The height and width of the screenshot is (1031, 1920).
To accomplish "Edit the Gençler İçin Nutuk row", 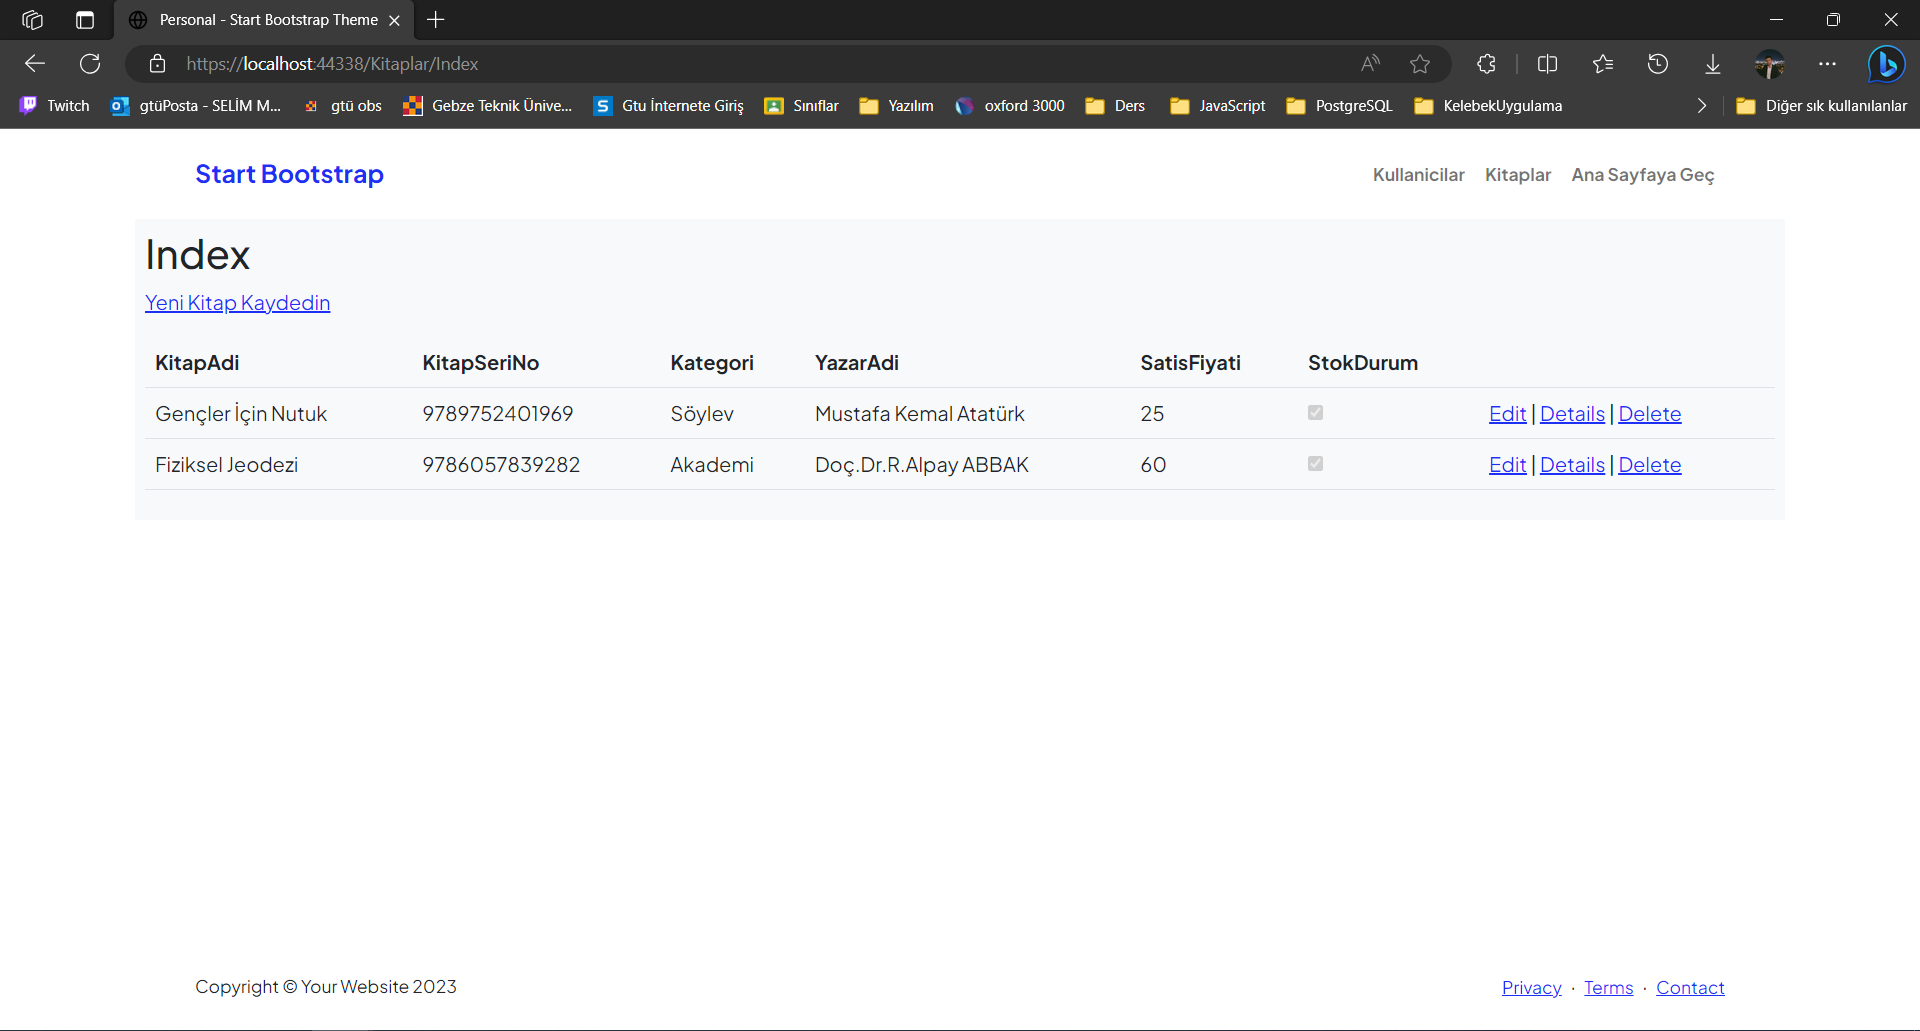I will point(1507,414).
